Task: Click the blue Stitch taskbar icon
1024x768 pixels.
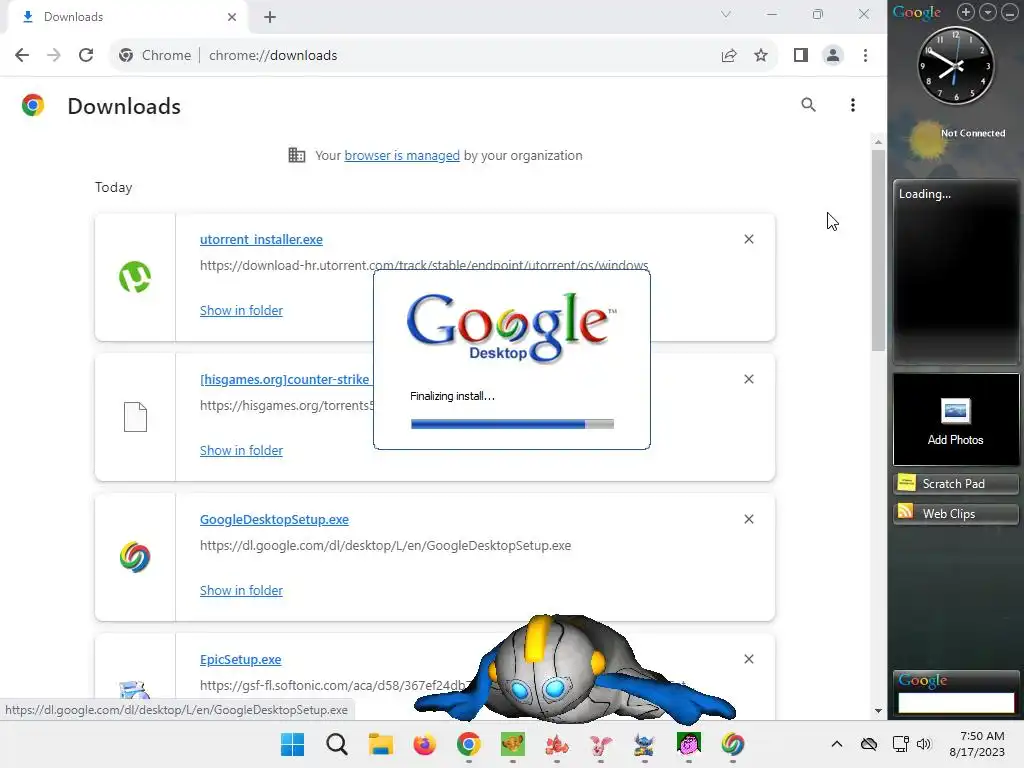Action: 645,744
